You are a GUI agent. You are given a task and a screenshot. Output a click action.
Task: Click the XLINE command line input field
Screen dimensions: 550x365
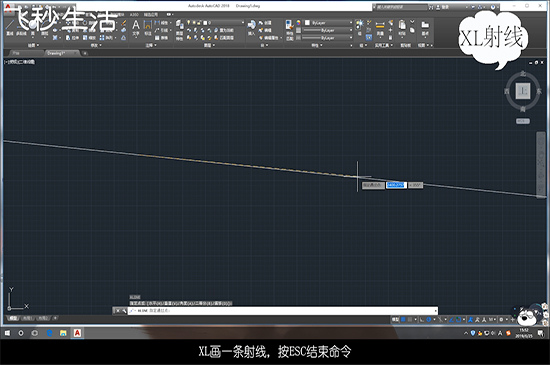(283, 311)
